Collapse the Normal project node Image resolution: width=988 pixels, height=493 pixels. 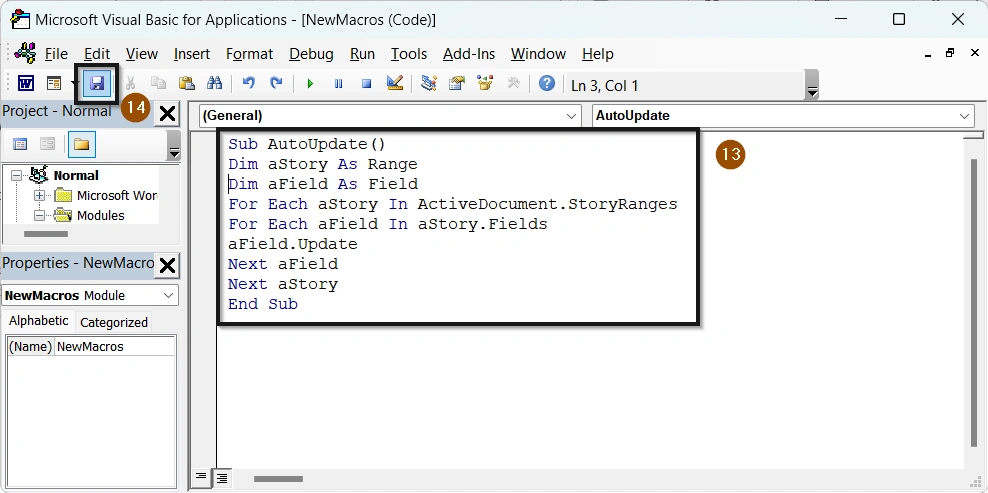(16, 176)
